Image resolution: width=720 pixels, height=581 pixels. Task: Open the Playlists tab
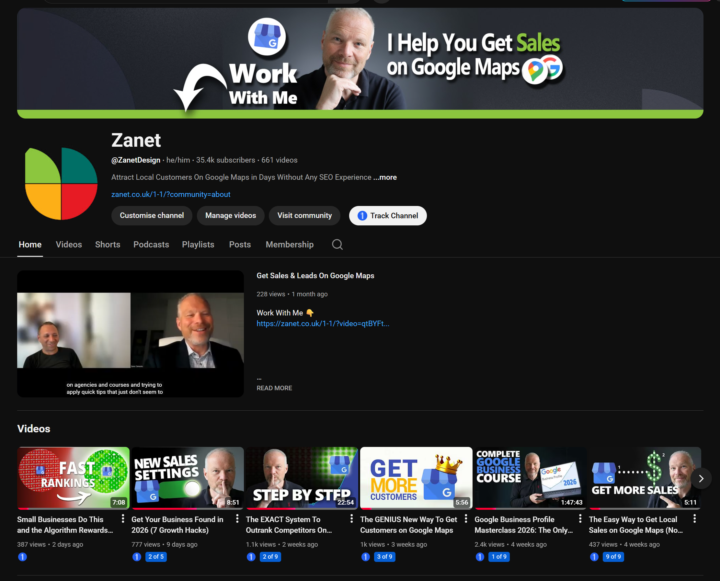198,244
